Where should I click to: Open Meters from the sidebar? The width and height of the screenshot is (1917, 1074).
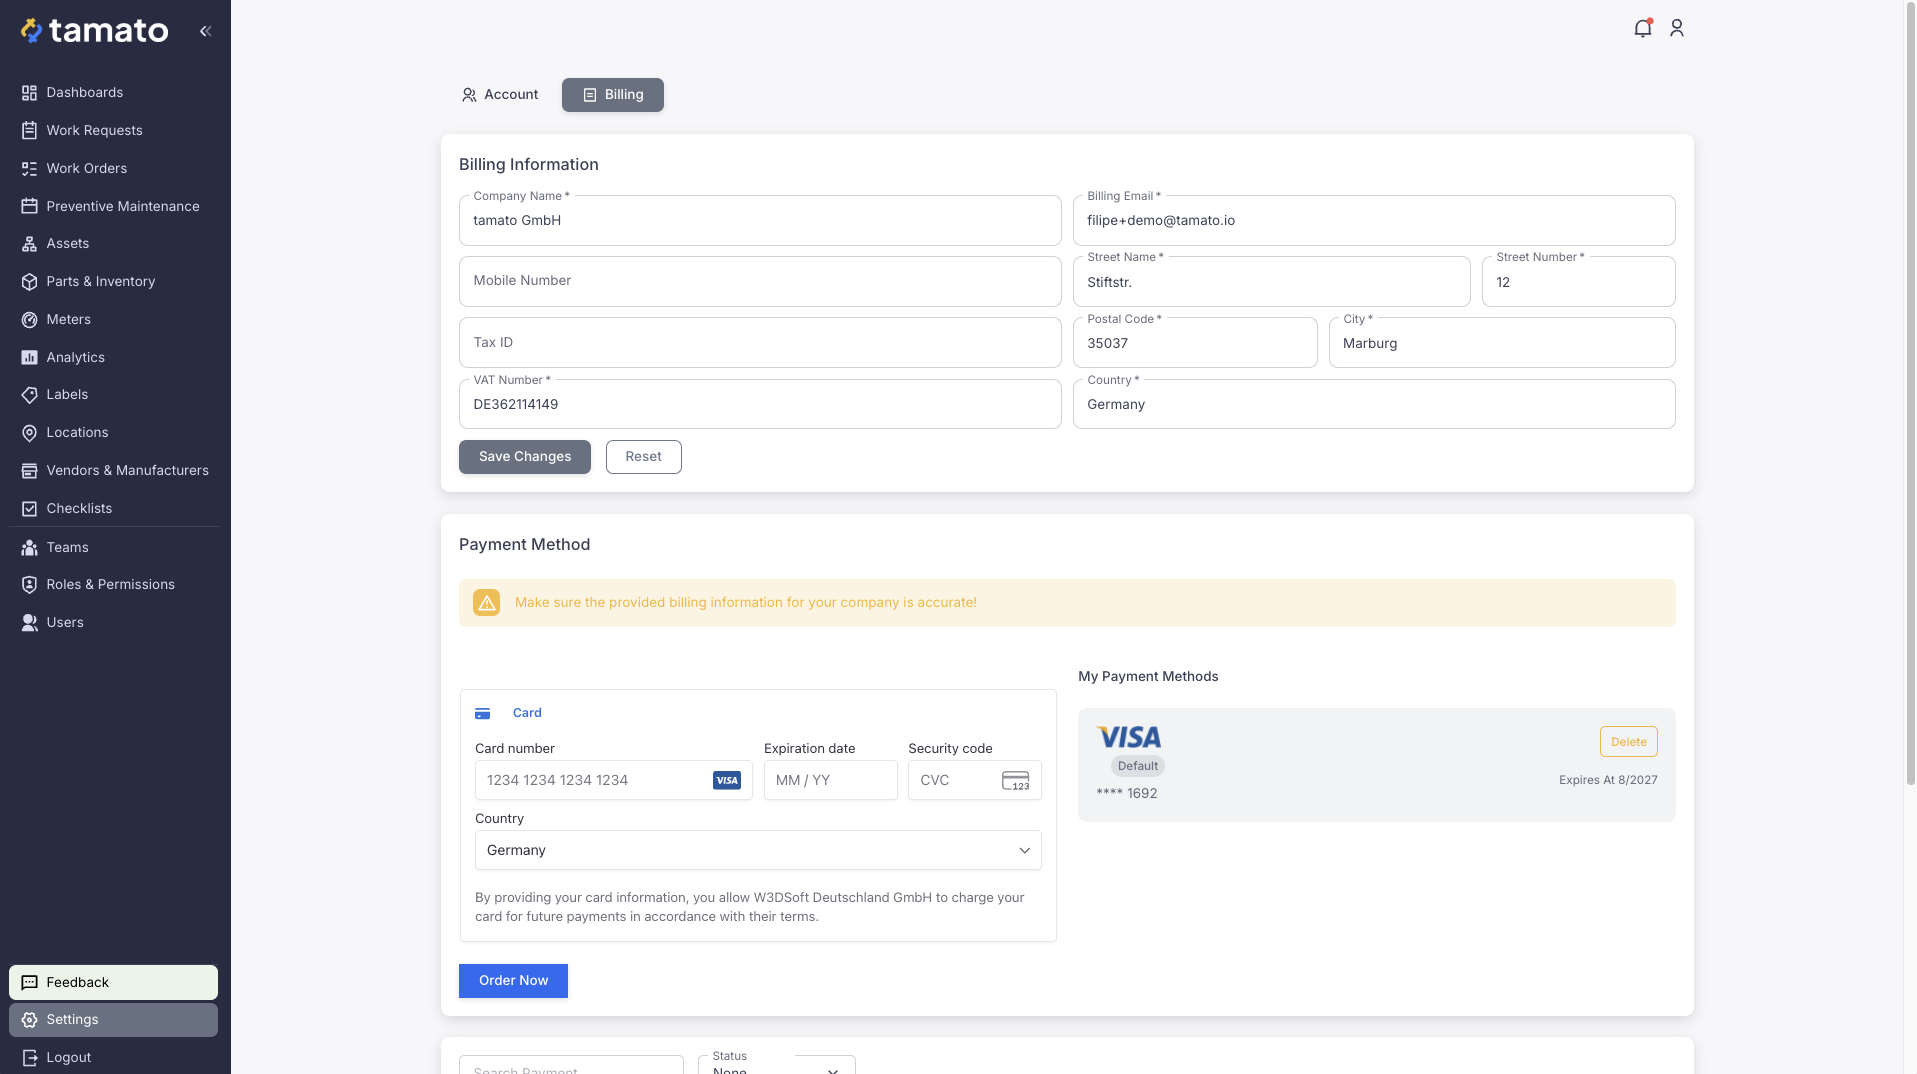point(68,320)
